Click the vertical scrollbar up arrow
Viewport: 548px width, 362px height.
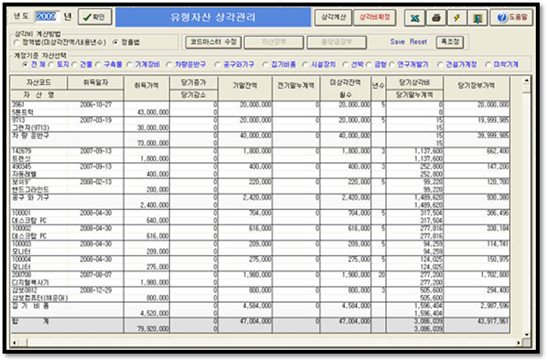coord(526,80)
